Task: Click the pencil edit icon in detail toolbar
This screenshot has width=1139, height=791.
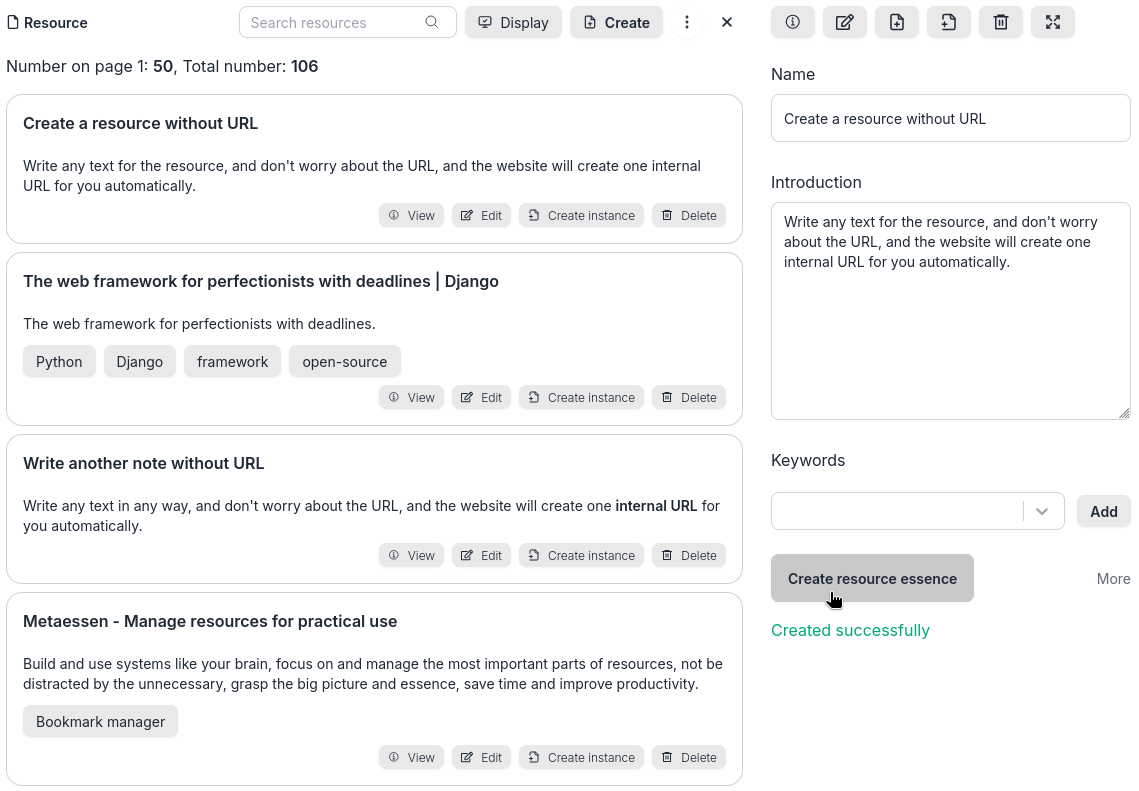Action: (x=845, y=22)
